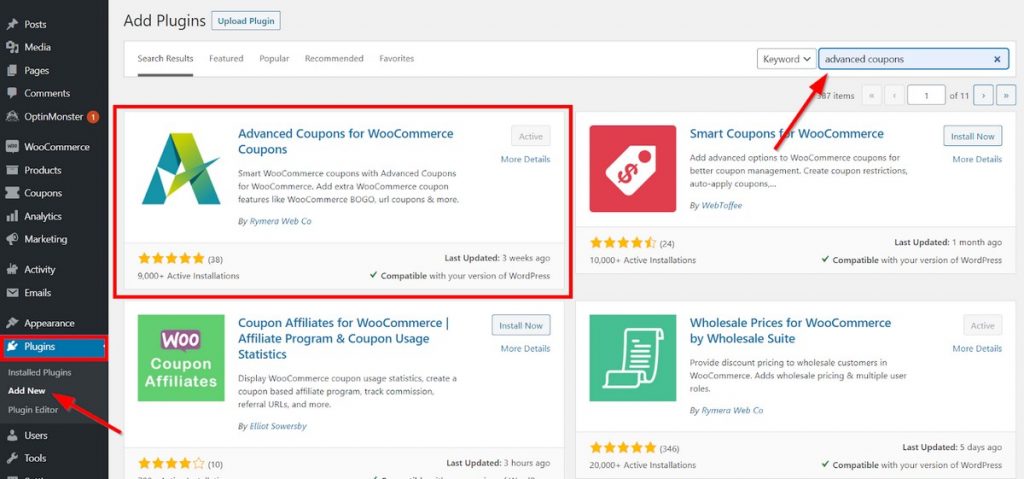
Task: Switch to the Search Results tab
Action: pos(165,58)
